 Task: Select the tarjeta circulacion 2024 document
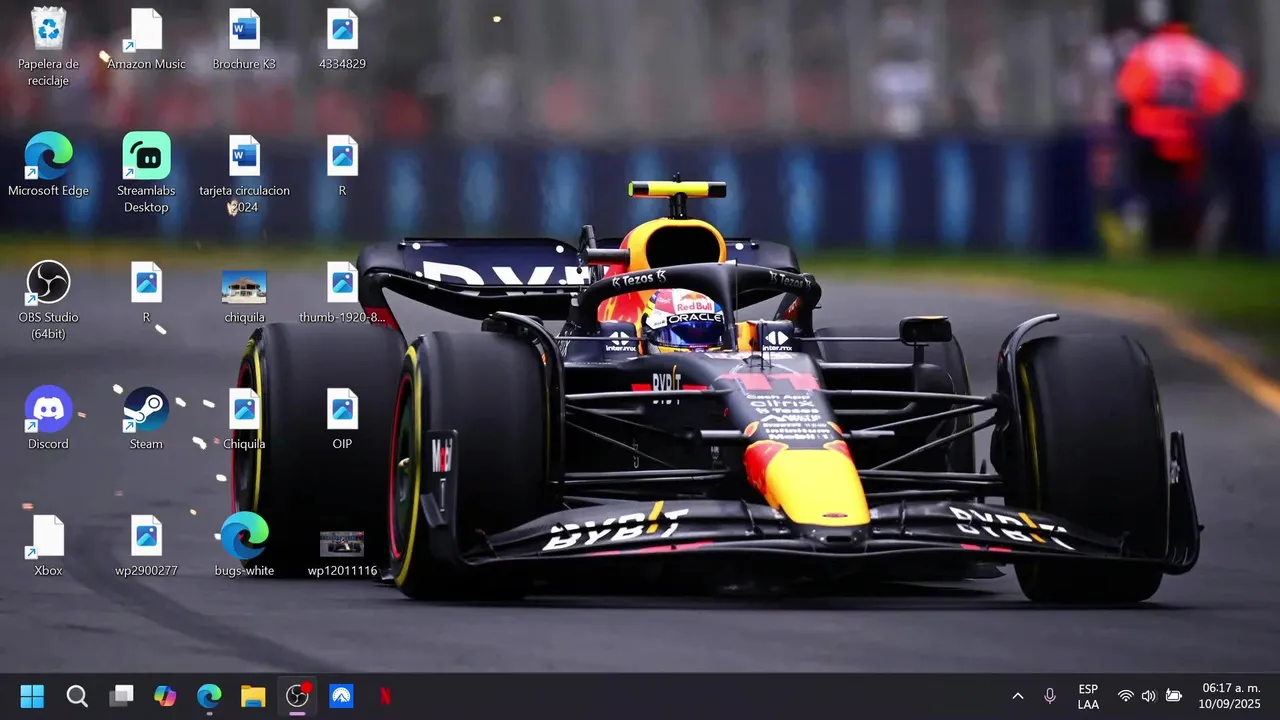click(244, 174)
